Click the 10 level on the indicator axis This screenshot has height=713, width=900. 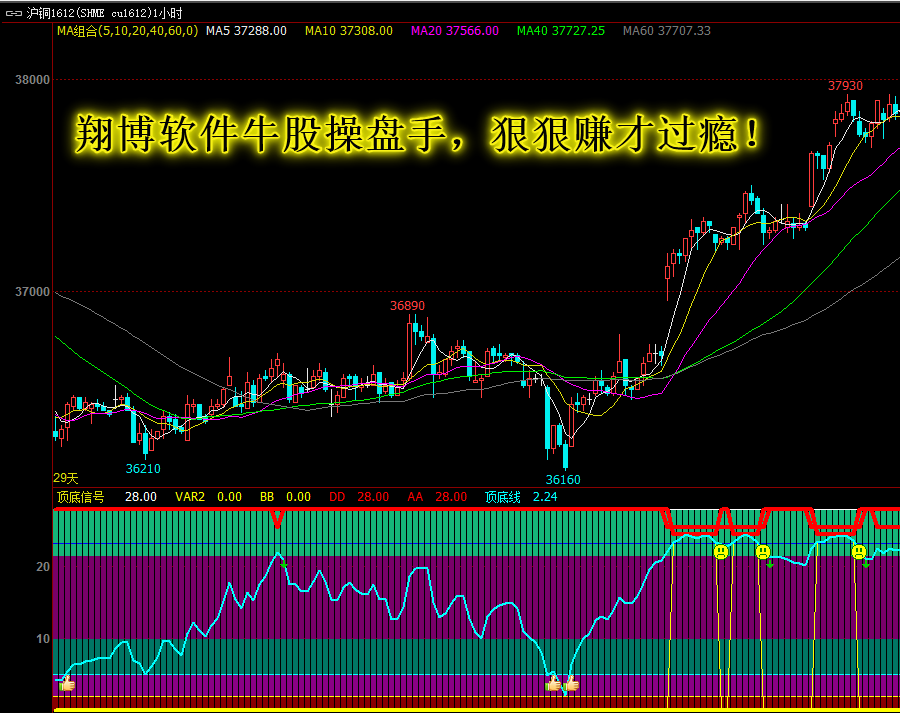(x=43, y=639)
